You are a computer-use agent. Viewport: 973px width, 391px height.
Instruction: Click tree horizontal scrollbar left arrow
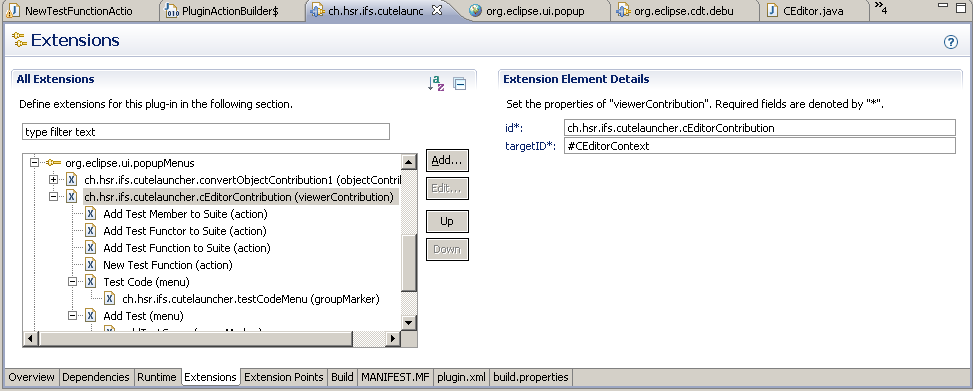30,339
